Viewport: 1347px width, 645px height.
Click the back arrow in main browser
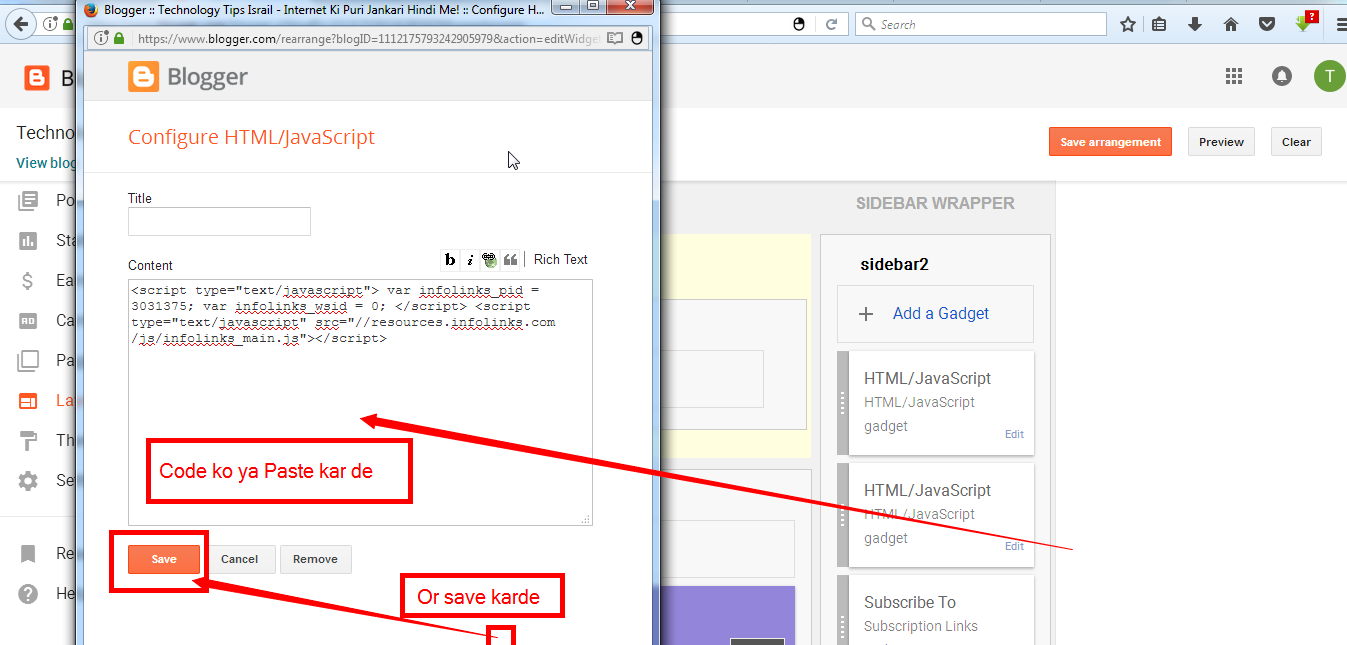tap(21, 24)
